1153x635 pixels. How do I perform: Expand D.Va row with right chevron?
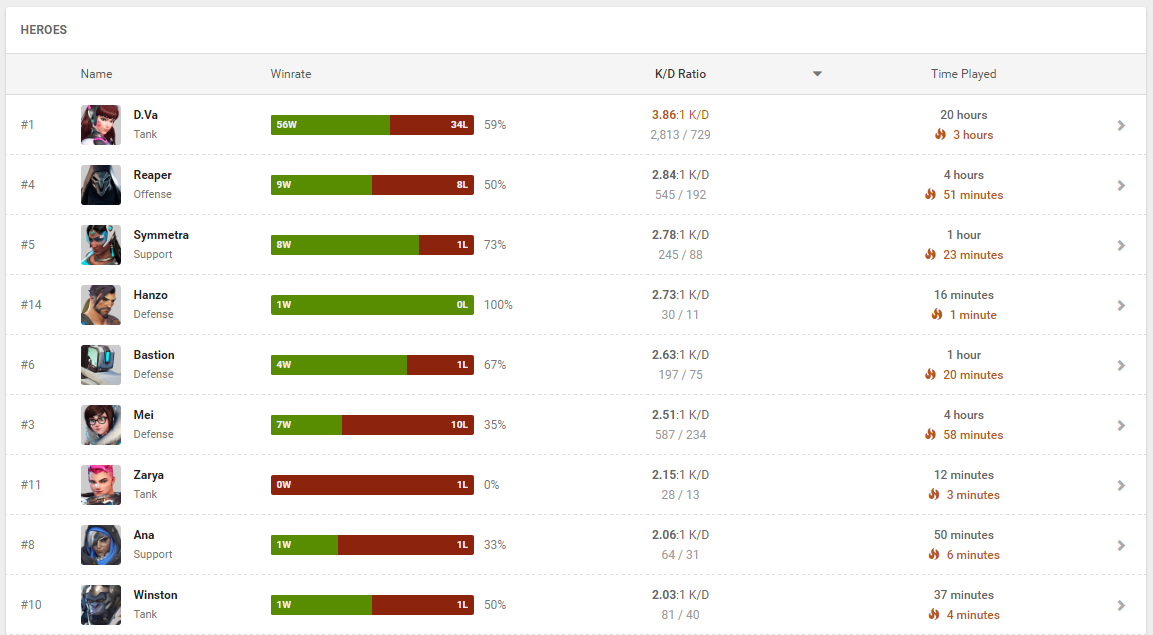point(1121,126)
